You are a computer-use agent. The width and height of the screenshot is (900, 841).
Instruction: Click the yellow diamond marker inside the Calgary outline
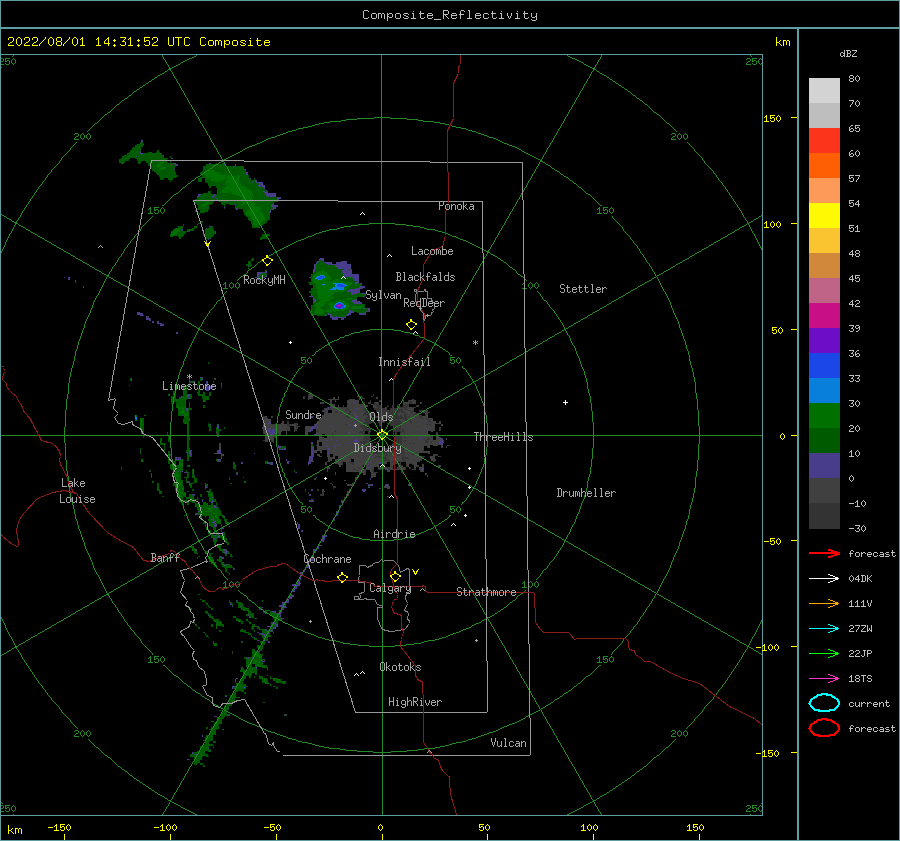pos(395,576)
